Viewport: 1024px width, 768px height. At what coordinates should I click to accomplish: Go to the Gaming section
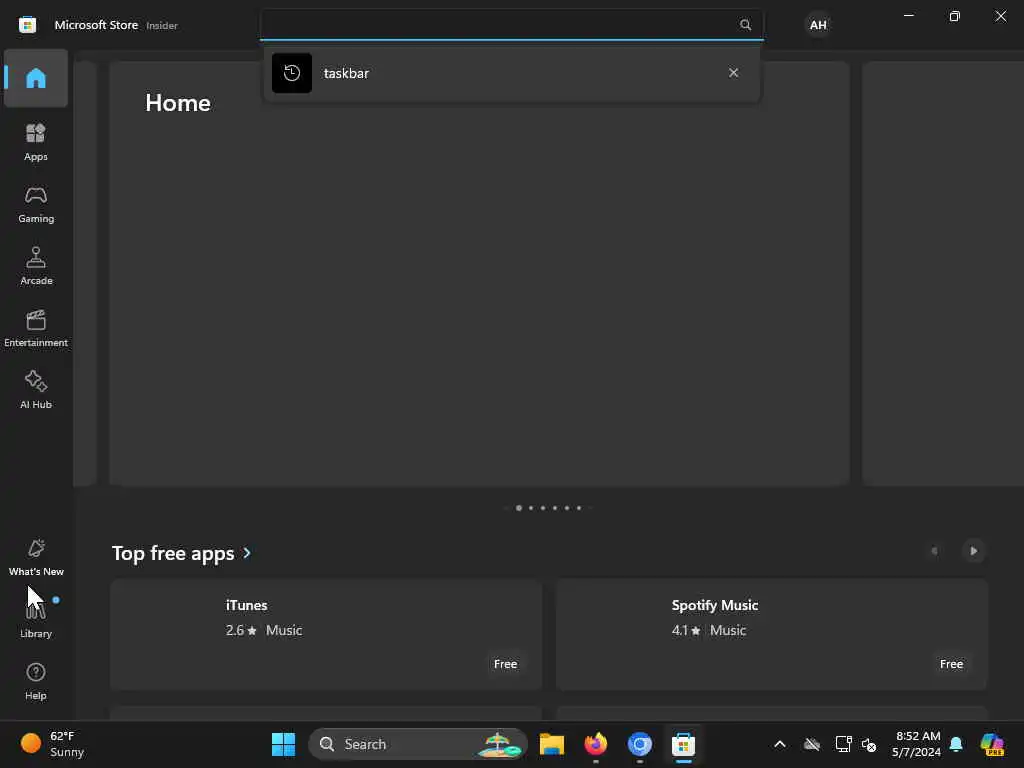point(36,204)
